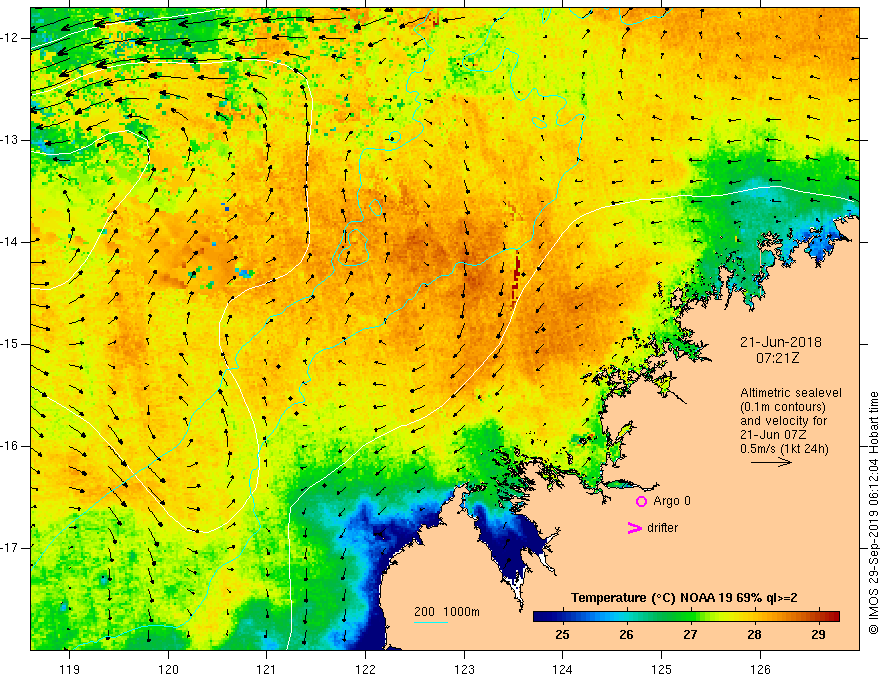This screenshot has width=880, height=680.
Task: Click the colour bar value 26
Action: 626,635
